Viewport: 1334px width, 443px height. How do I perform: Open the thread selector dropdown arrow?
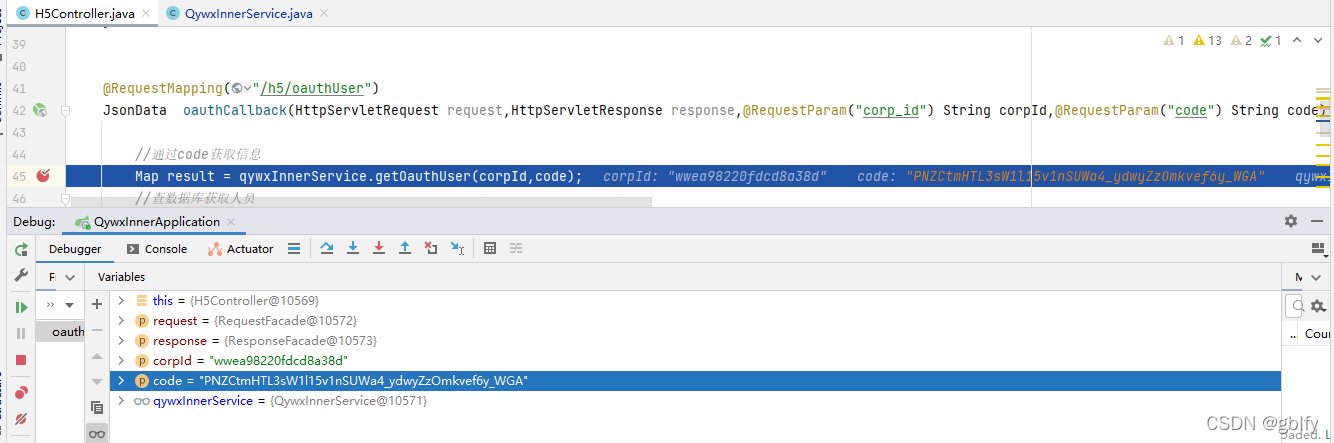(x=69, y=305)
